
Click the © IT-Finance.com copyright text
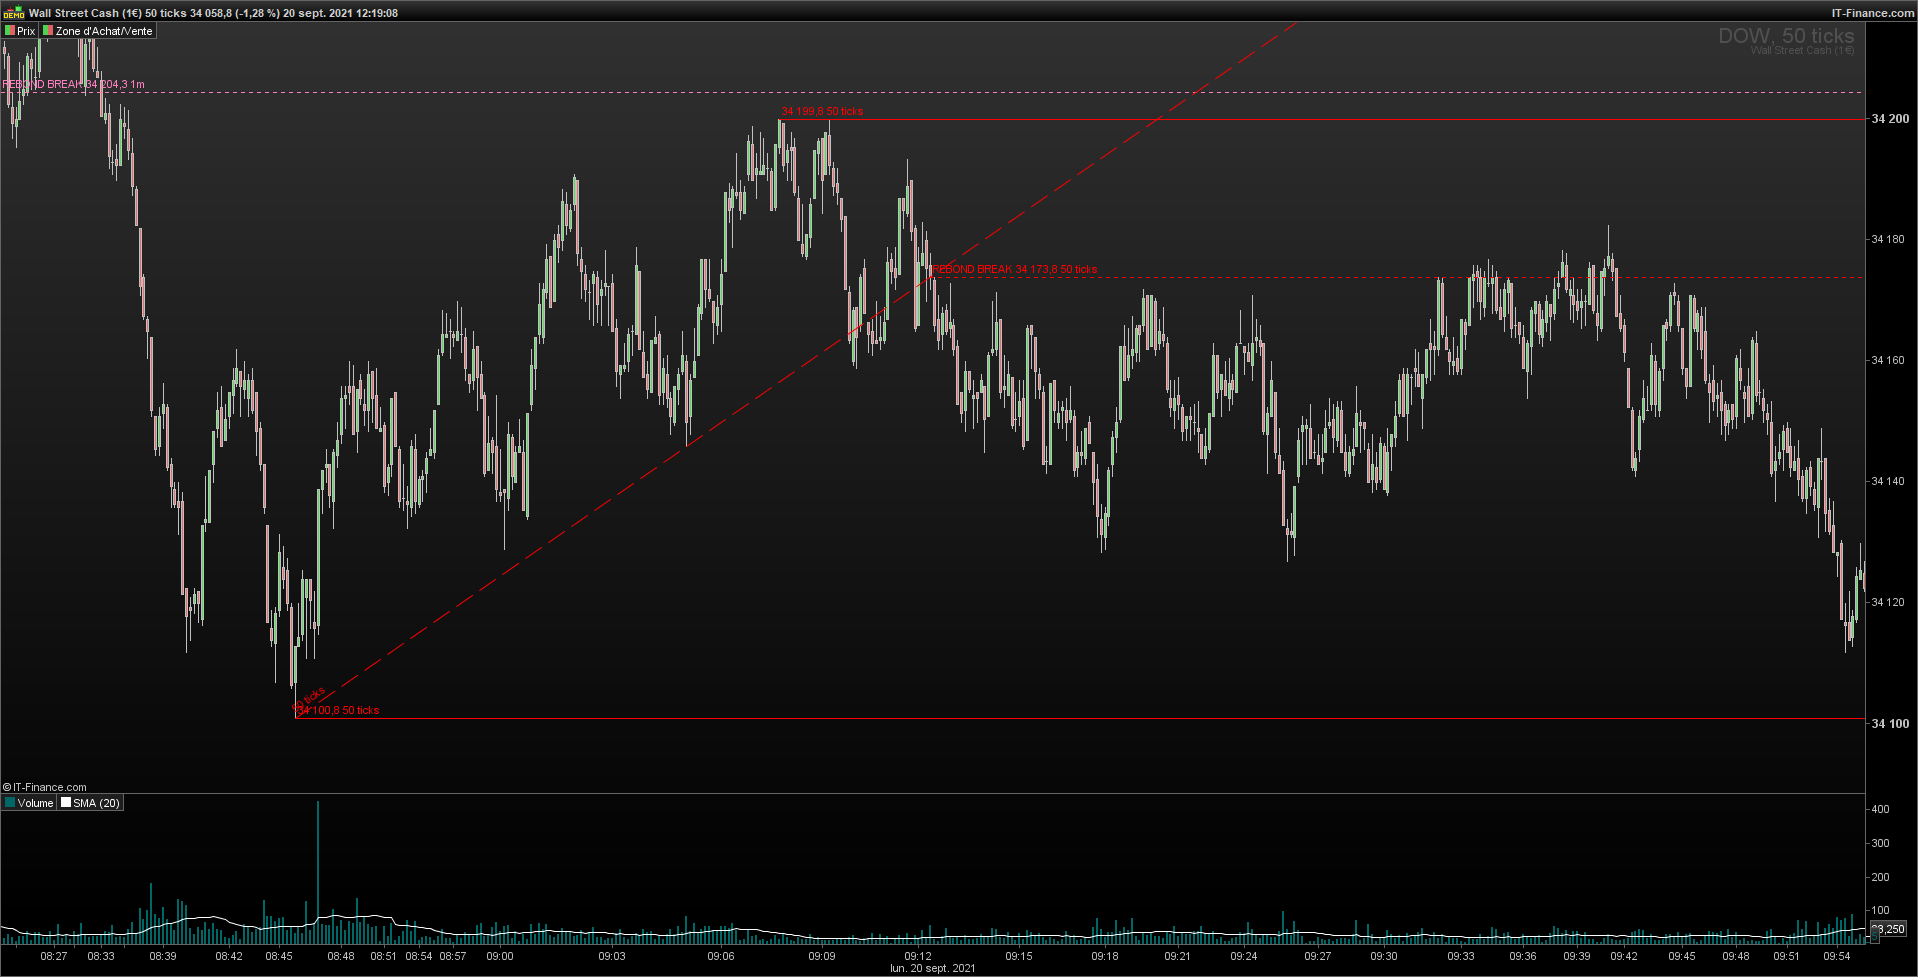44,787
